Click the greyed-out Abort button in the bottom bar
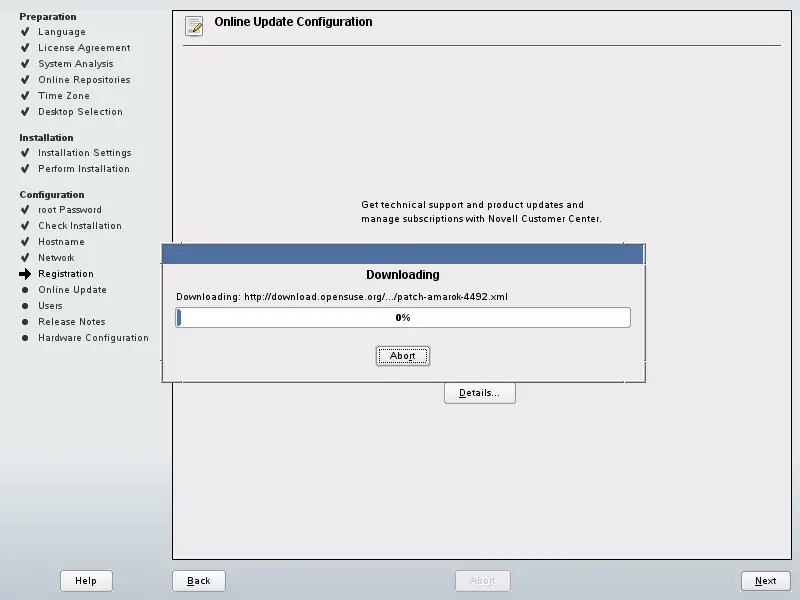This screenshot has height=600, width=800. pos(483,581)
